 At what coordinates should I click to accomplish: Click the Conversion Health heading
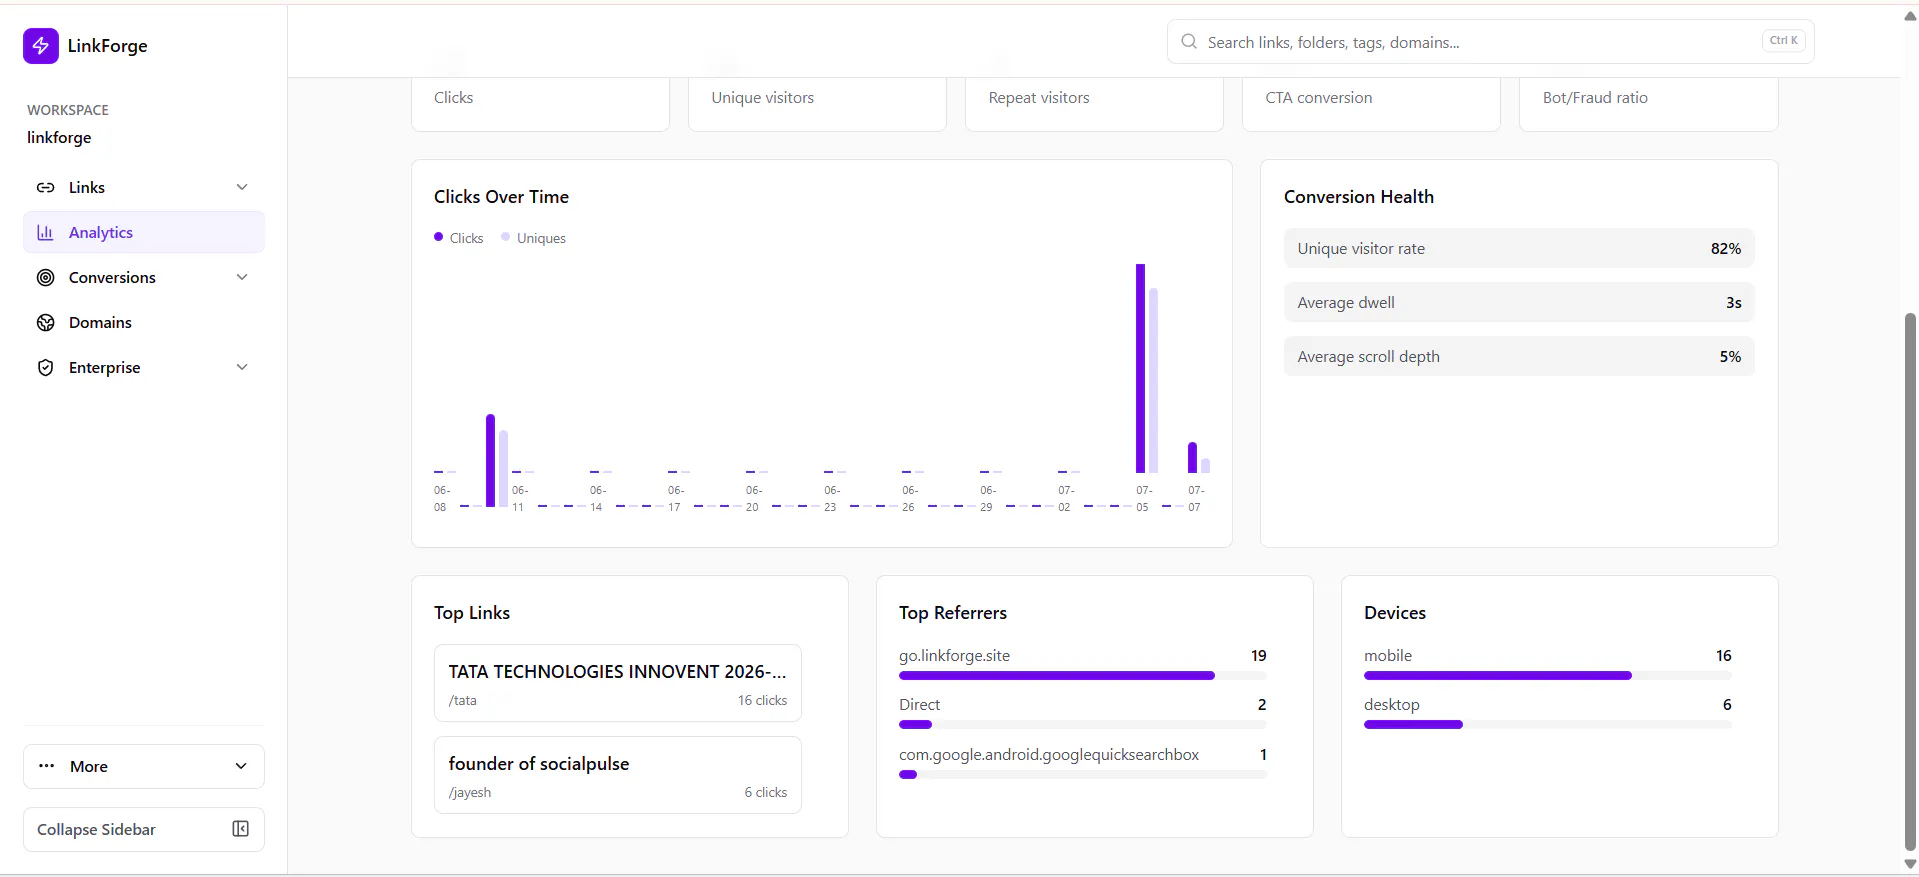tap(1359, 197)
